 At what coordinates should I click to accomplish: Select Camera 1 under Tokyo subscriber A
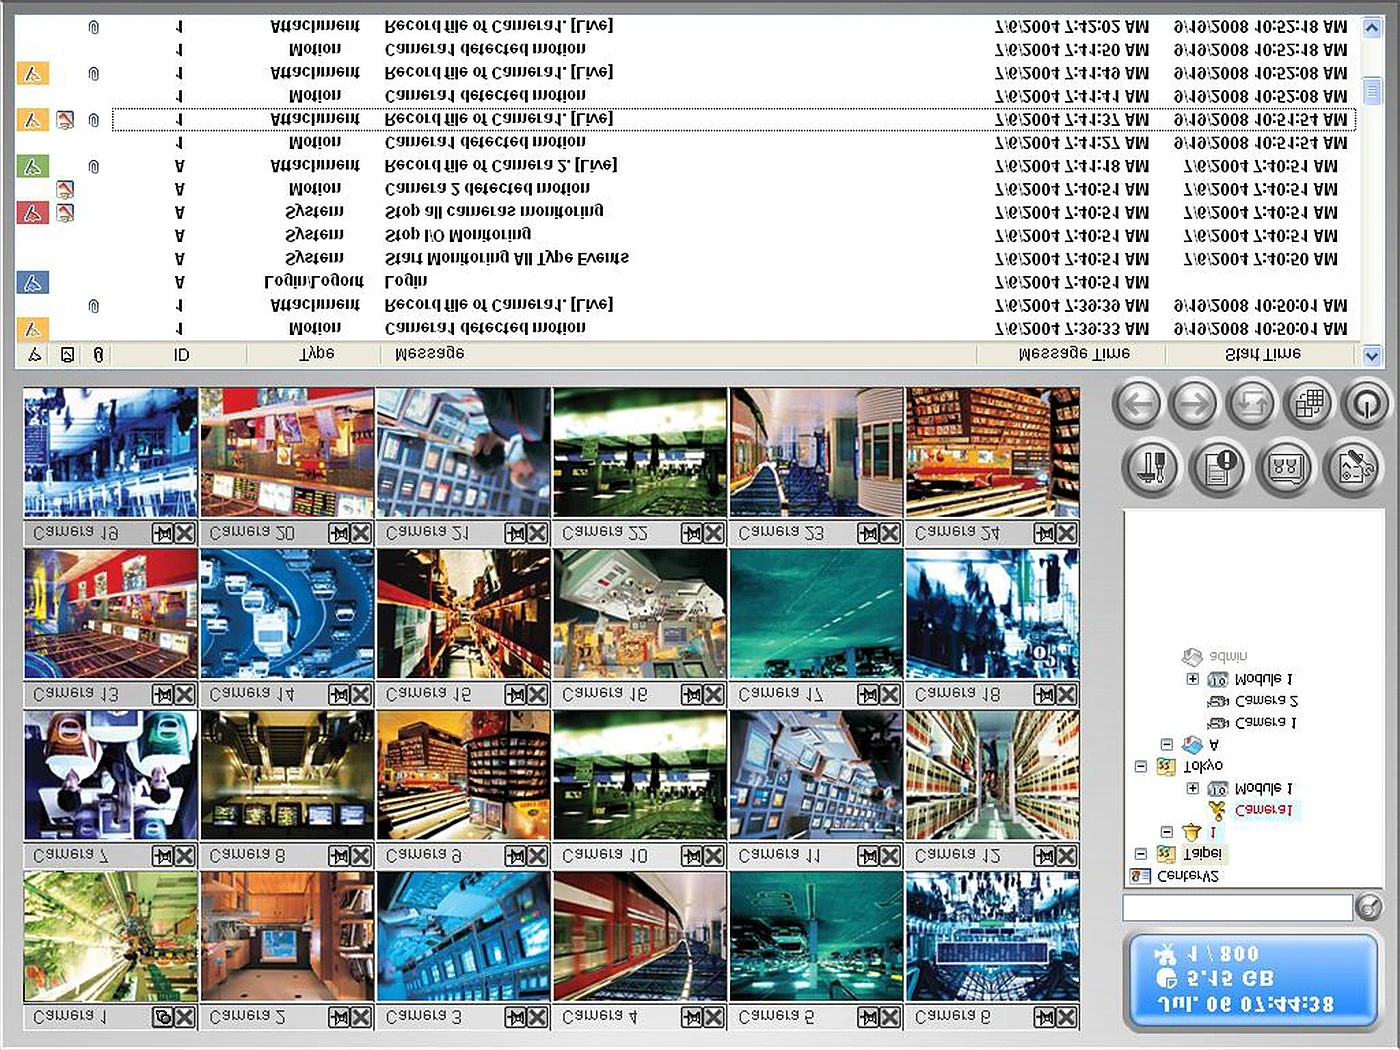click(1266, 723)
